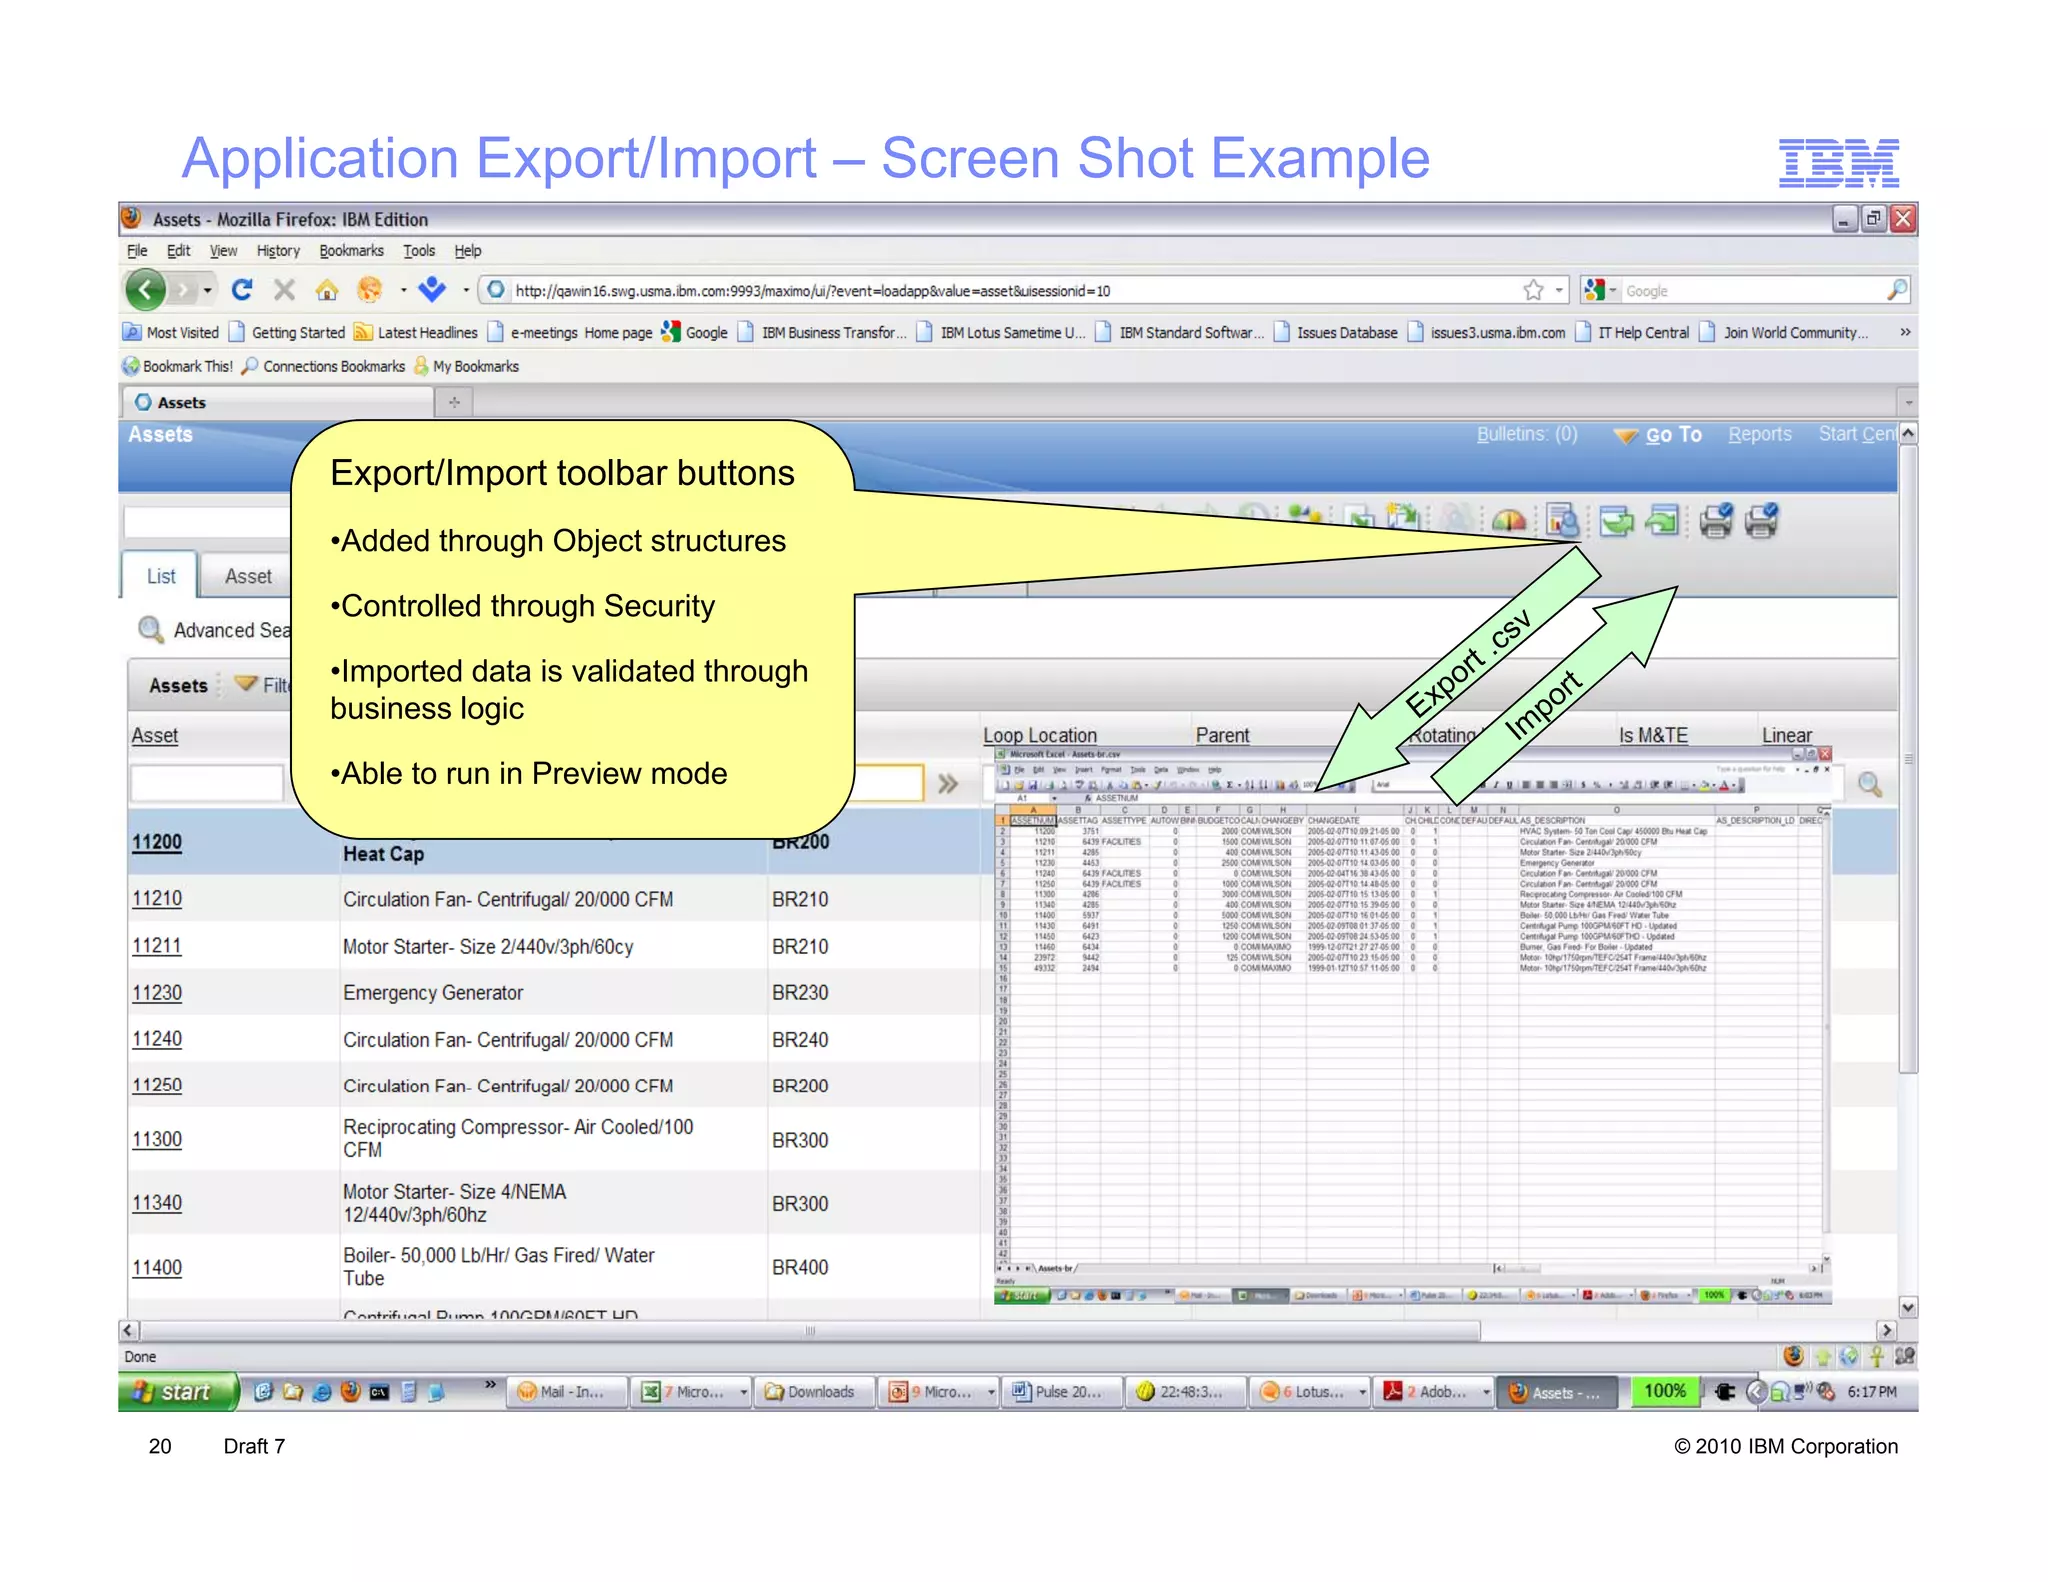Click the search magnifier in Google box
This screenshot has height=1582, width=2048.
[1896, 290]
